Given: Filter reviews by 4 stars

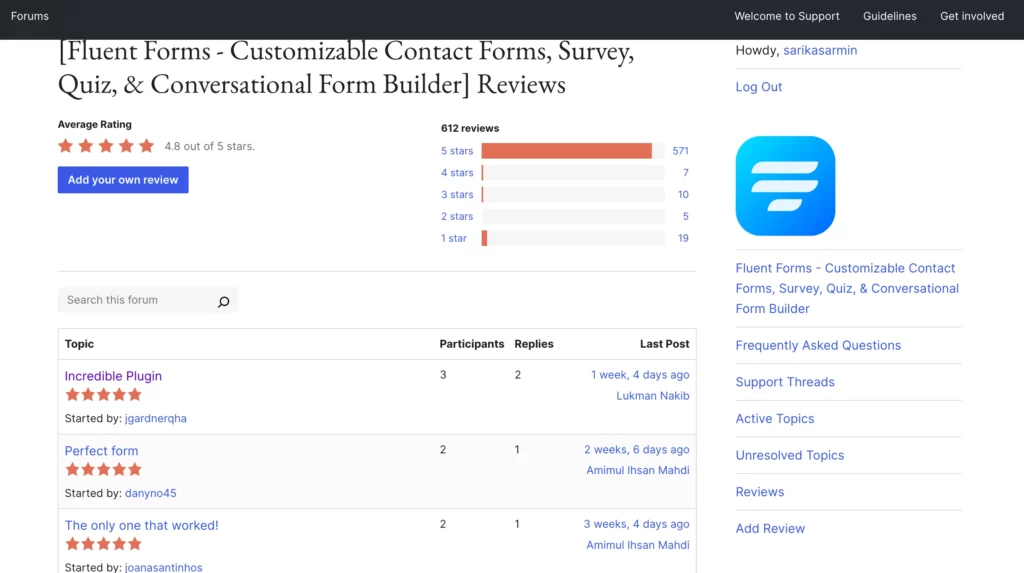Looking at the screenshot, I should click(x=456, y=172).
